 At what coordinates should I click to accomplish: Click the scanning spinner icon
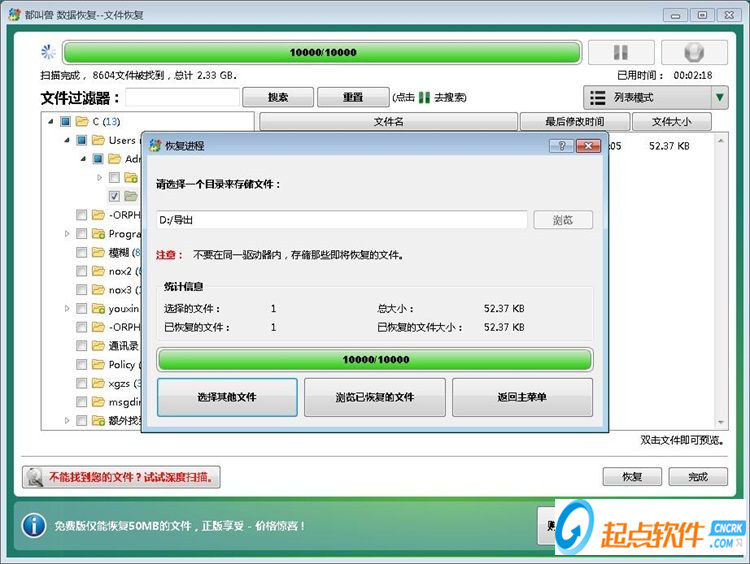pos(48,52)
